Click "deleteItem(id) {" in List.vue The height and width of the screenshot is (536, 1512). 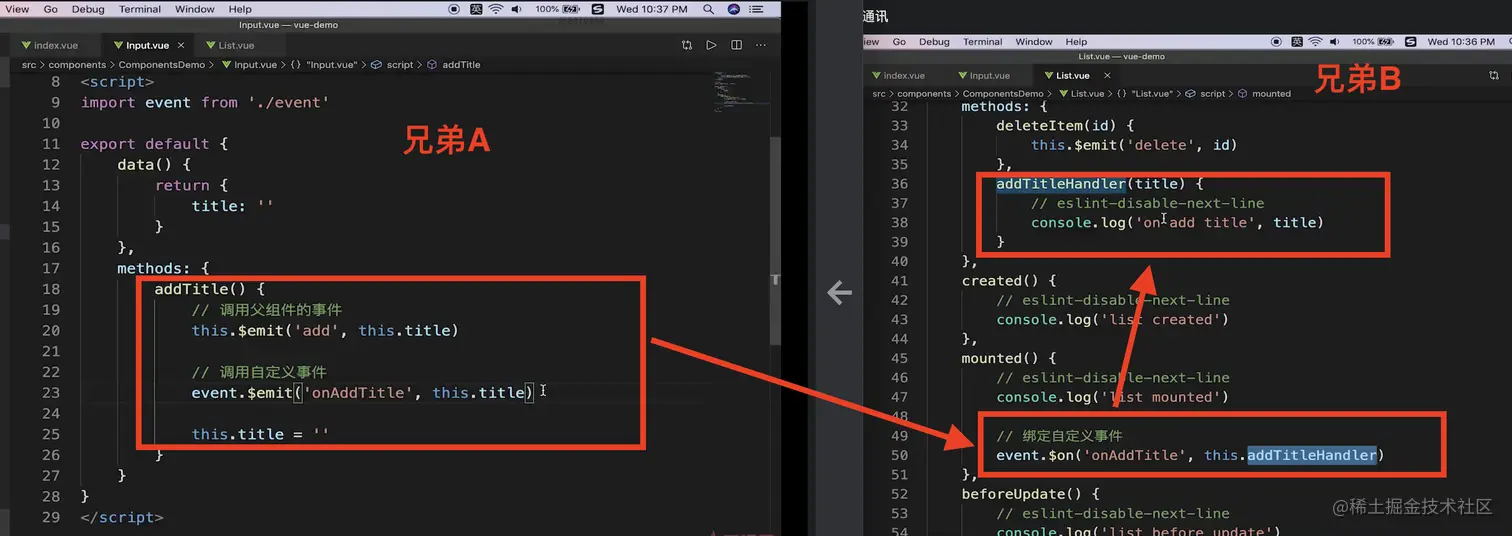1065,125
